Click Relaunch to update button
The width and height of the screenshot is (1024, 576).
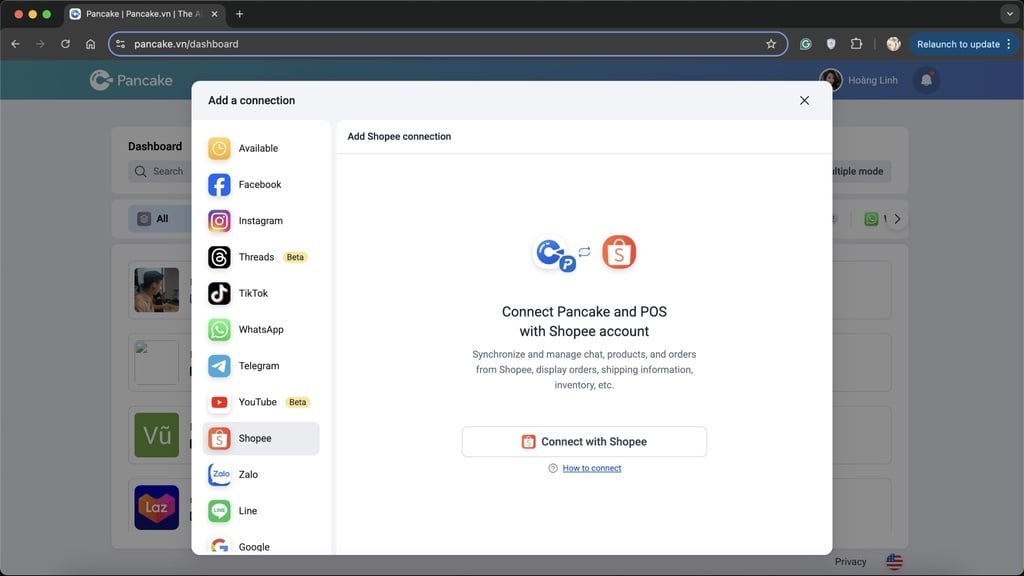(958, 44)
